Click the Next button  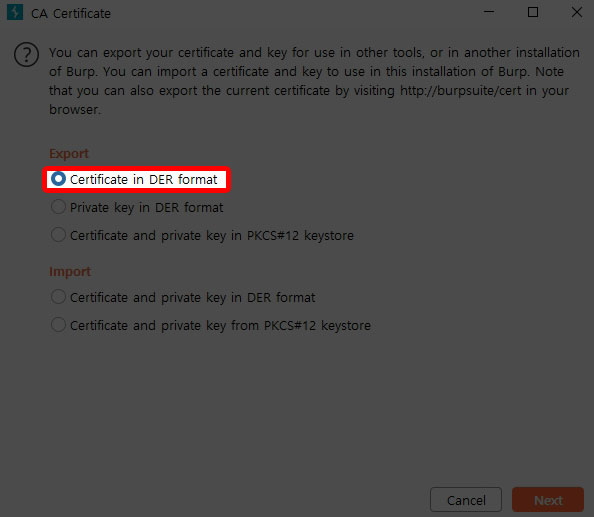[x=548, y=500]
